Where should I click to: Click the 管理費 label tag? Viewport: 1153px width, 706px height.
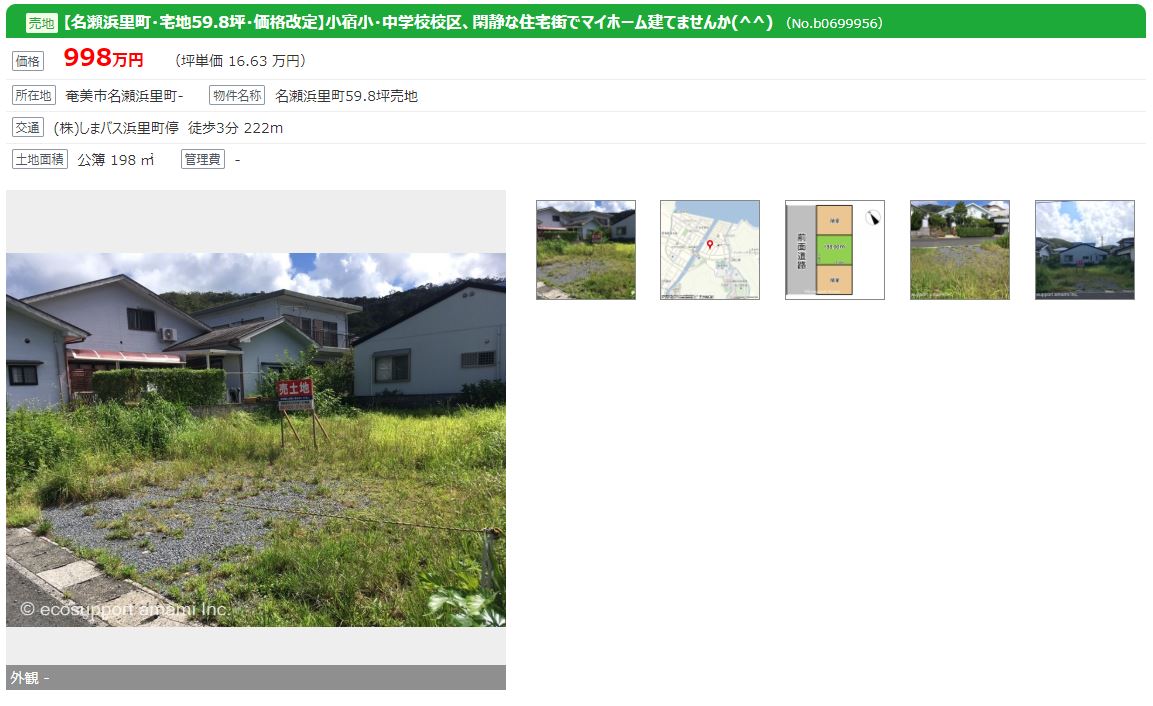[203, 160]
